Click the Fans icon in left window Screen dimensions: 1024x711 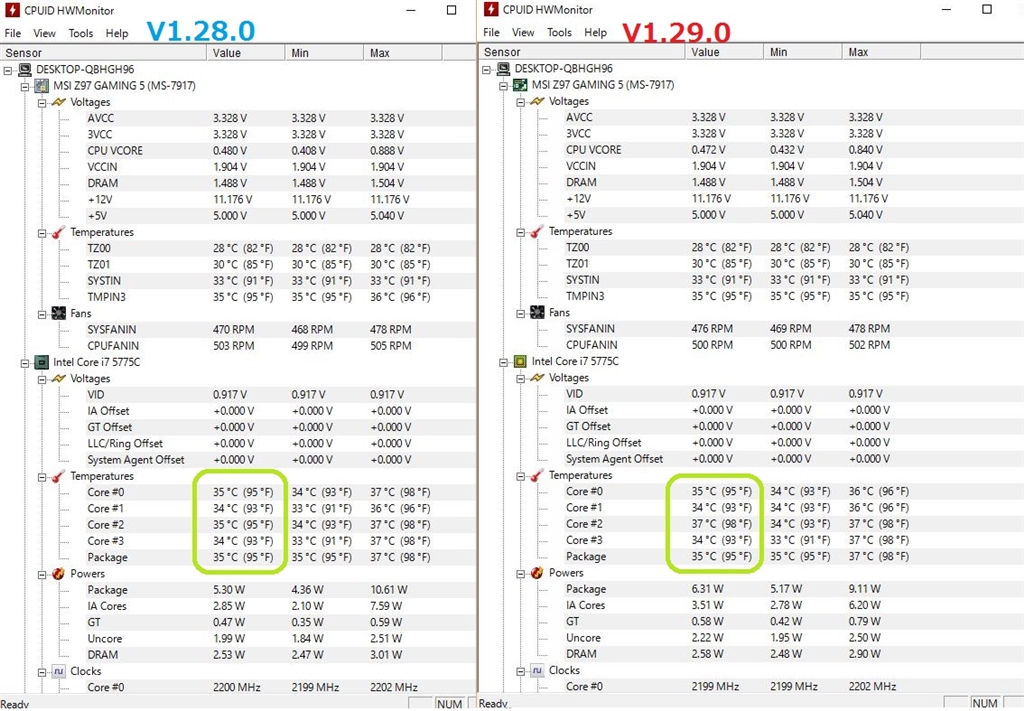(x=59, y=313)
